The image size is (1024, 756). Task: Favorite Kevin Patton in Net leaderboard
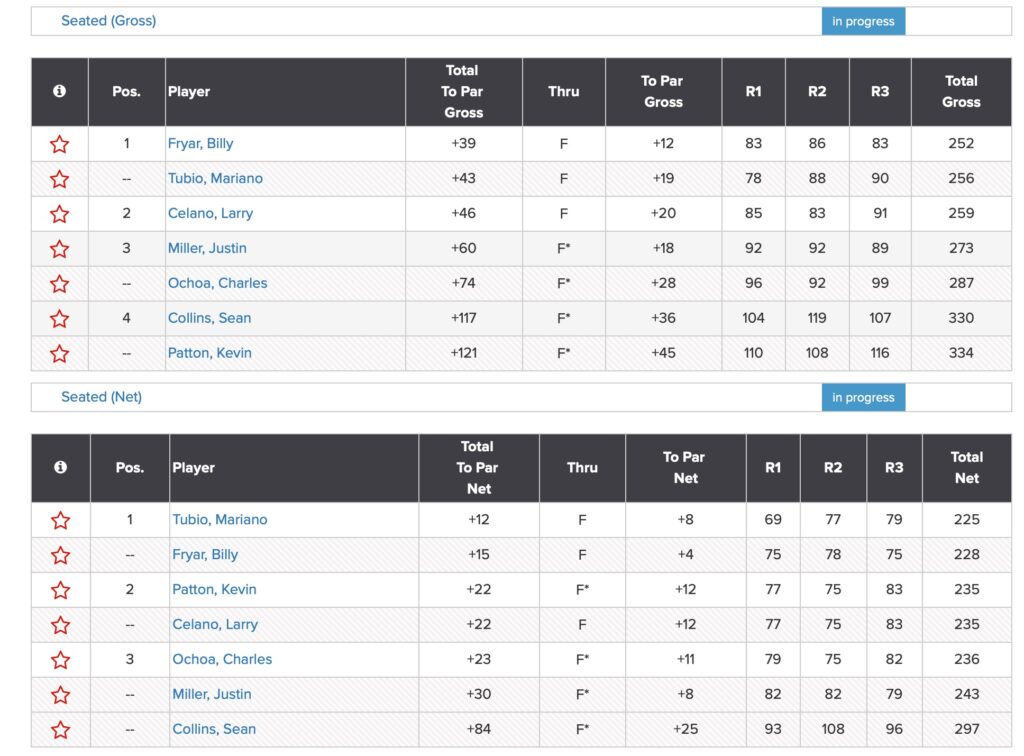pos(61,590)
